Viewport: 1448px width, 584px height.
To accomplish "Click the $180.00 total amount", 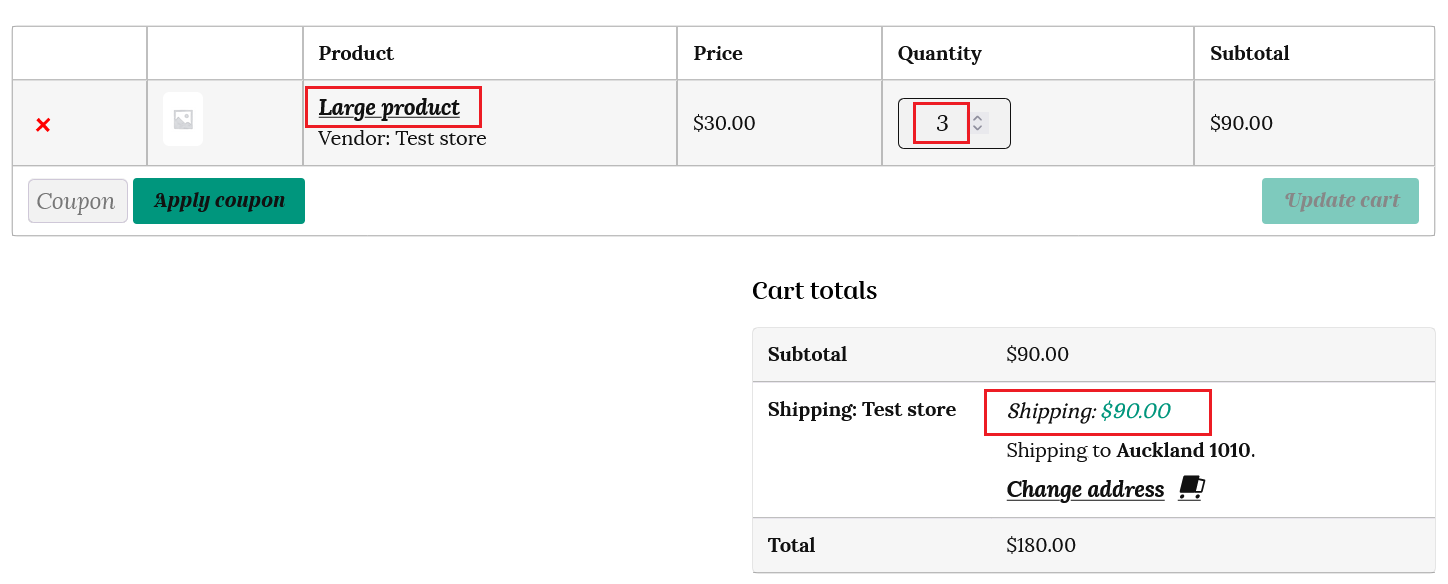I will tap(1041, 545).
